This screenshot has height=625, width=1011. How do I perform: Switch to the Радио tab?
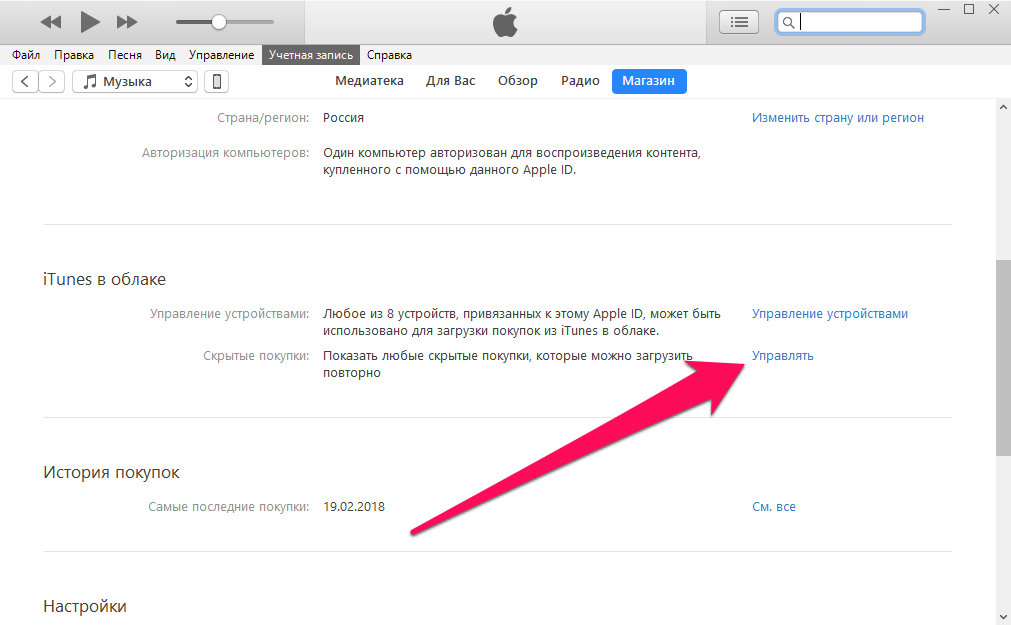[580, 81]
